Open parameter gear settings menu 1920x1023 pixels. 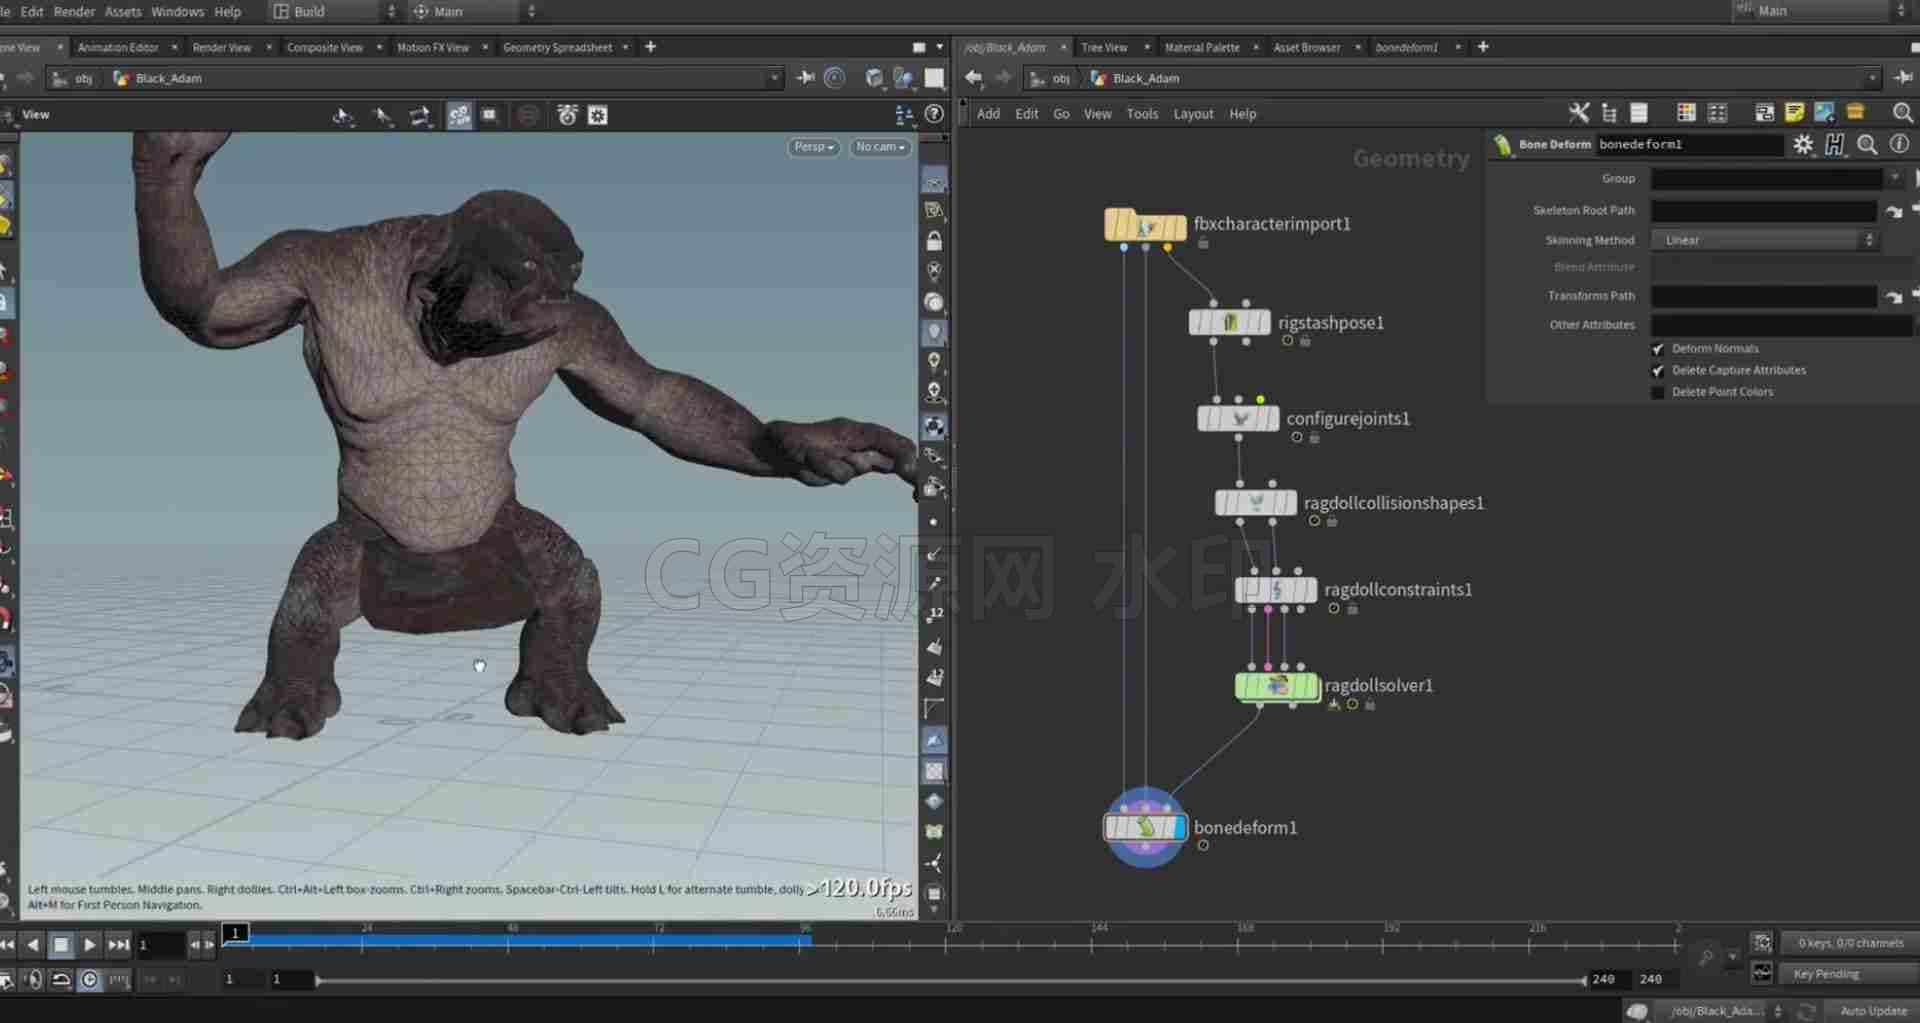click(x=1803, y=144)
